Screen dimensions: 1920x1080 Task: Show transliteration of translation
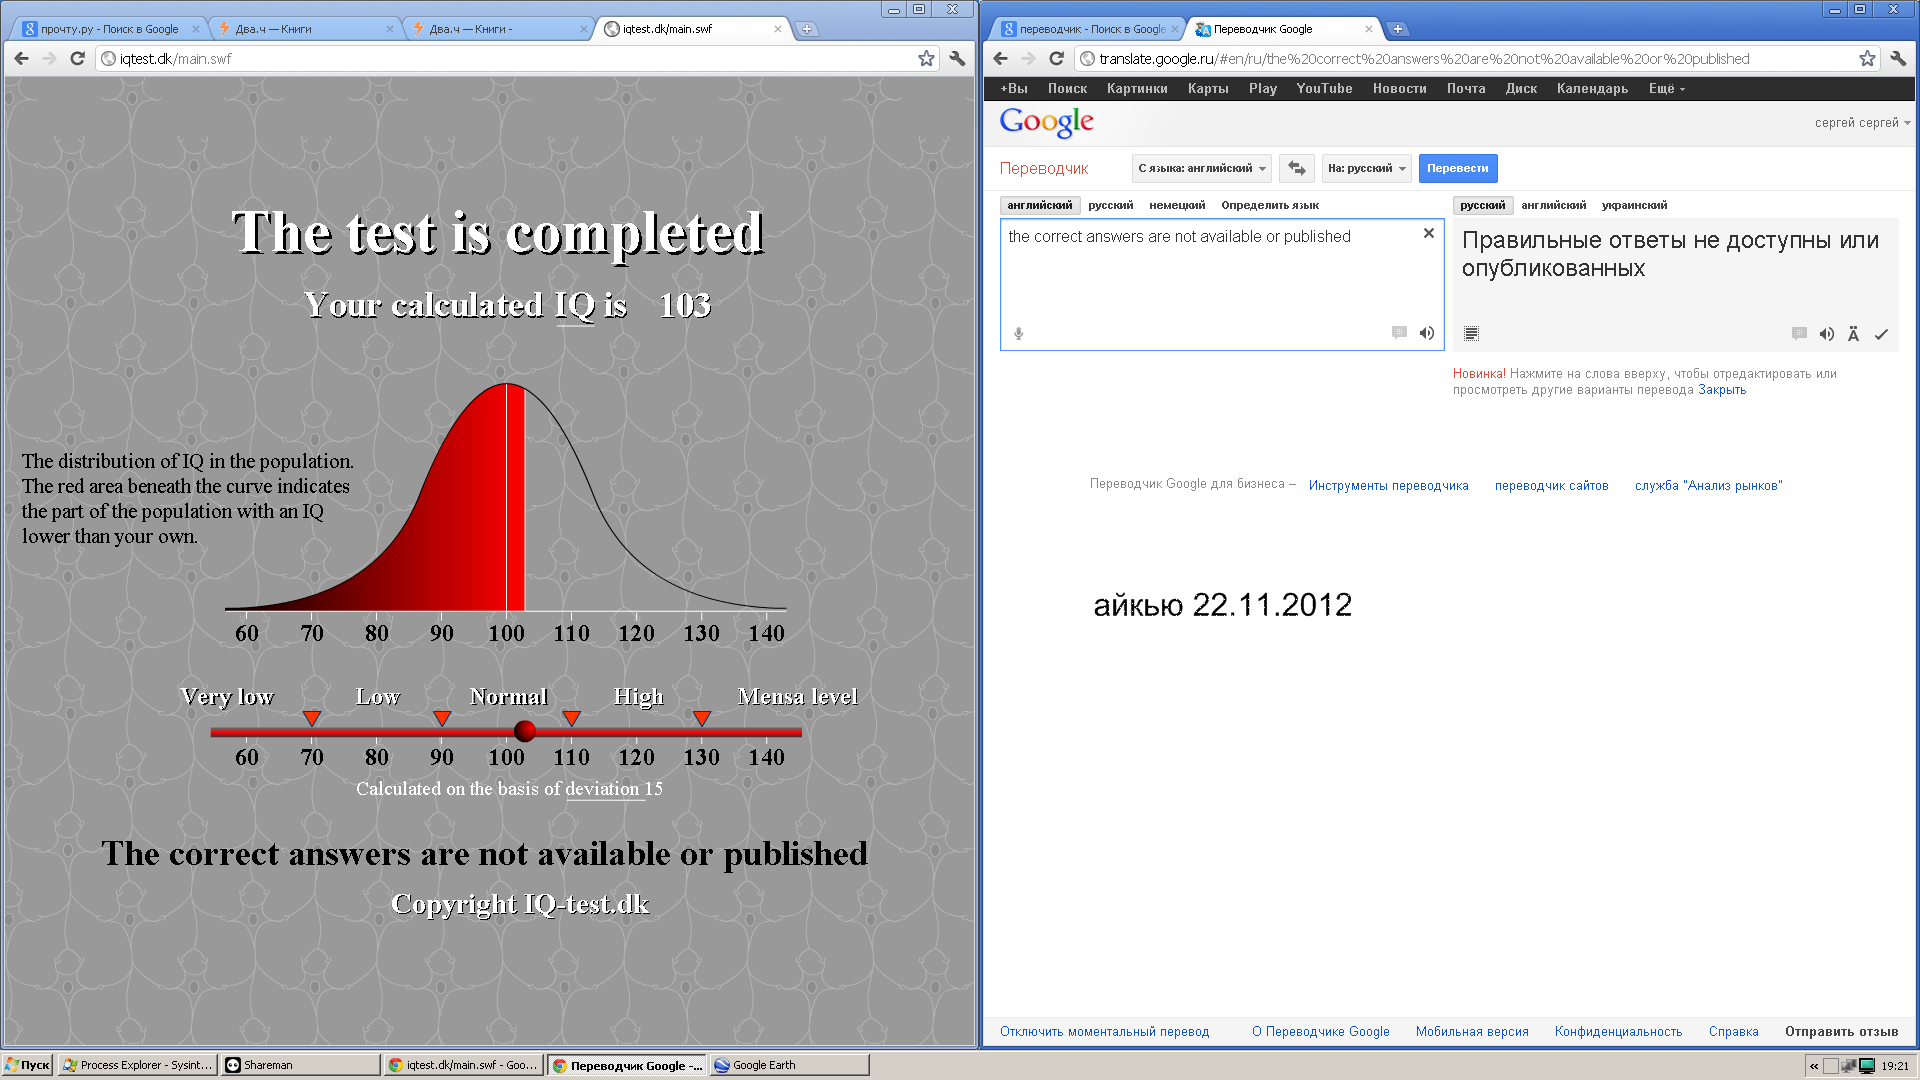pyautogui.click(x=1853, y=334)
